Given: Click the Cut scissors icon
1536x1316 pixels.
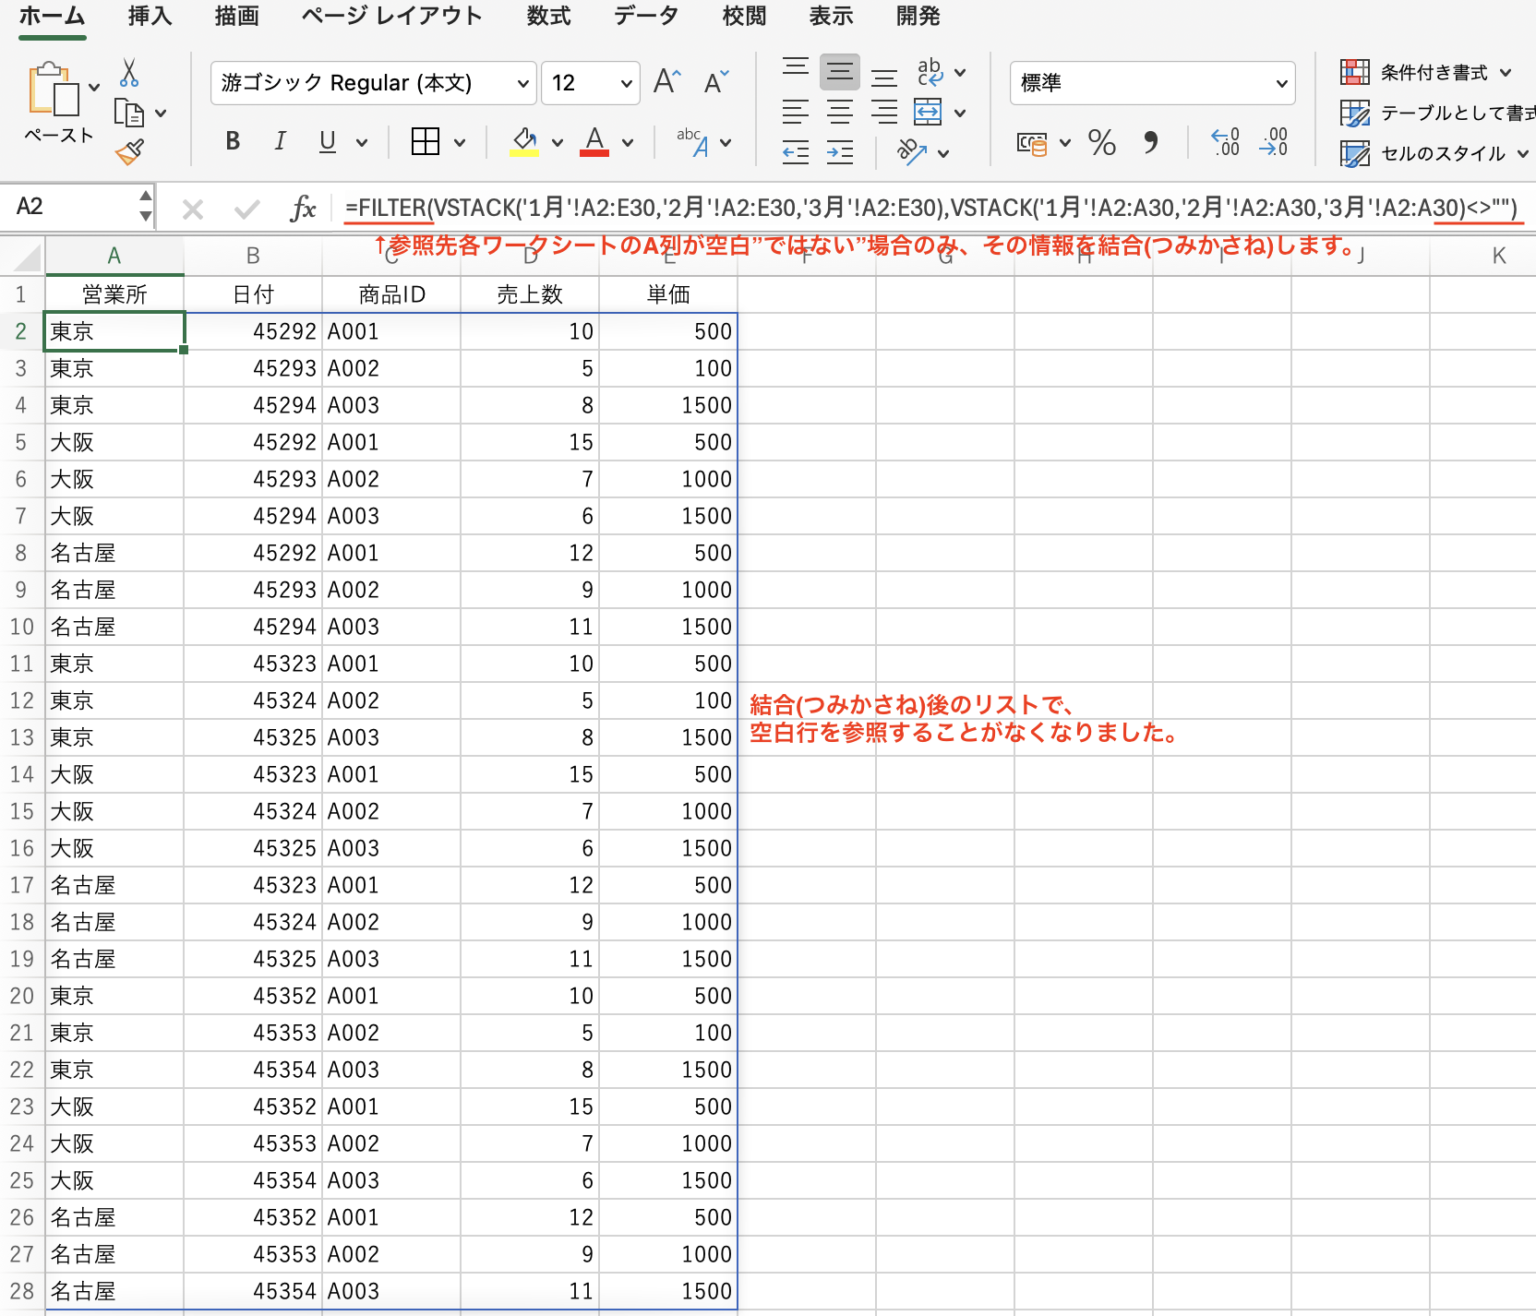Looking at the screenshot, I should (x=129, y=73).
